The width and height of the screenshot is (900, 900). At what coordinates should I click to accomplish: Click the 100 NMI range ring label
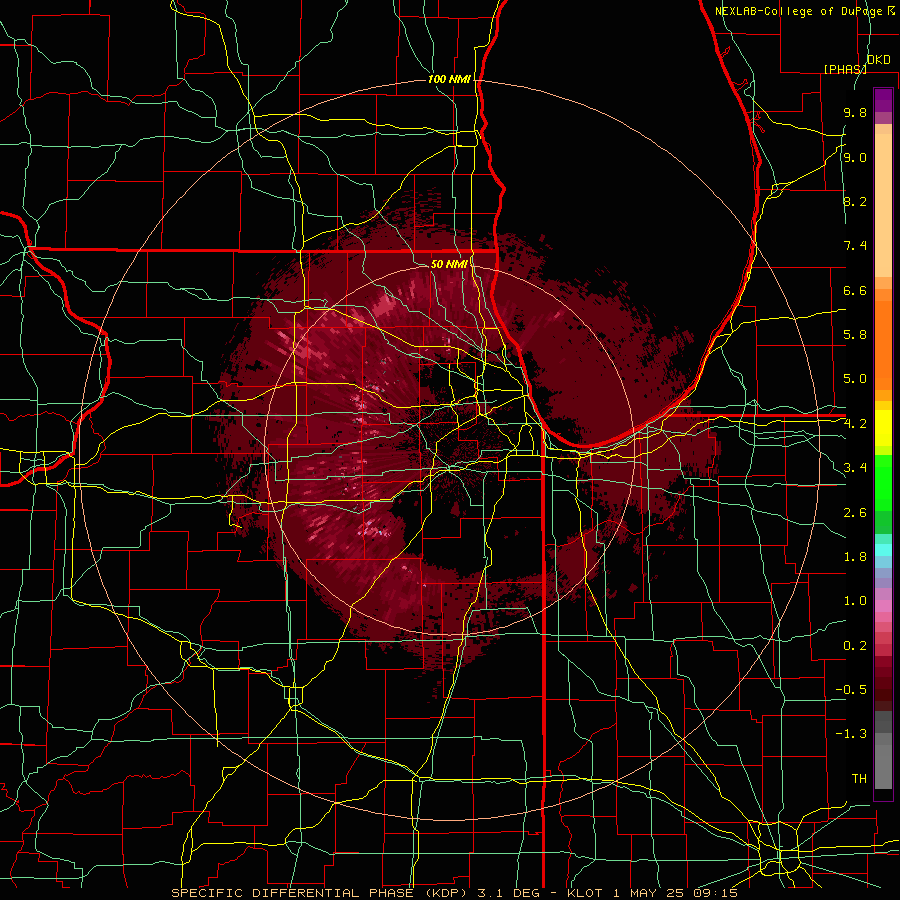pos(449,79)
